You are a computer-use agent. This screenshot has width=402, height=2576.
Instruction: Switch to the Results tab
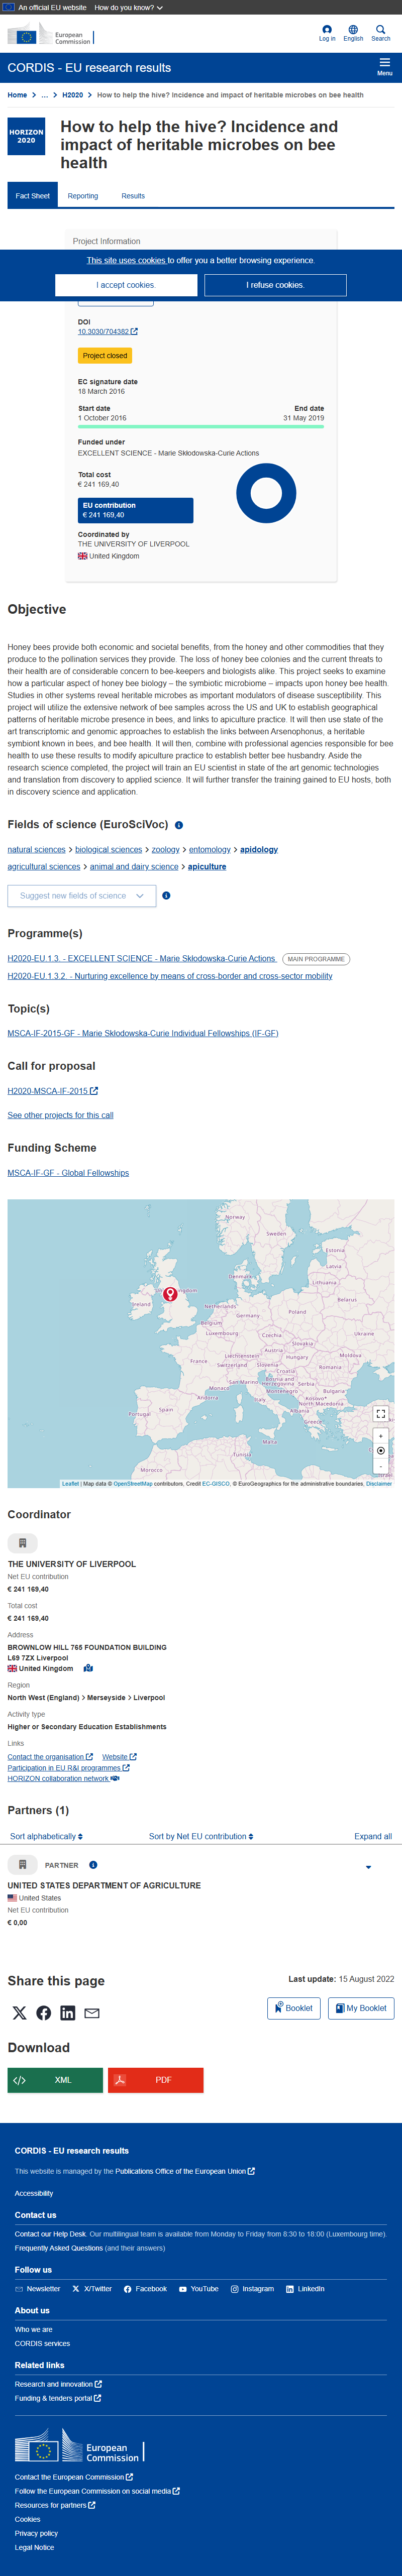(133, 196)
